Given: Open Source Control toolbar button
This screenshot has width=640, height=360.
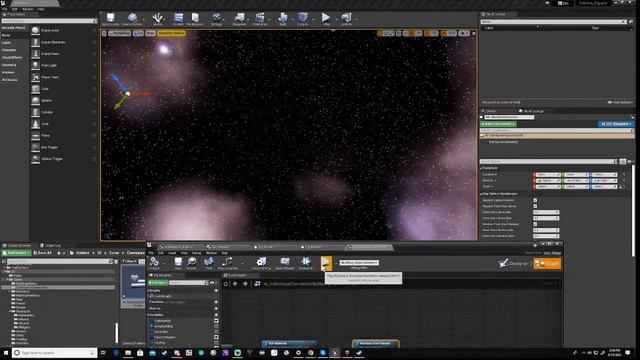Looking at the screenshot, I should pyautogui.click(x=132, y=19).
